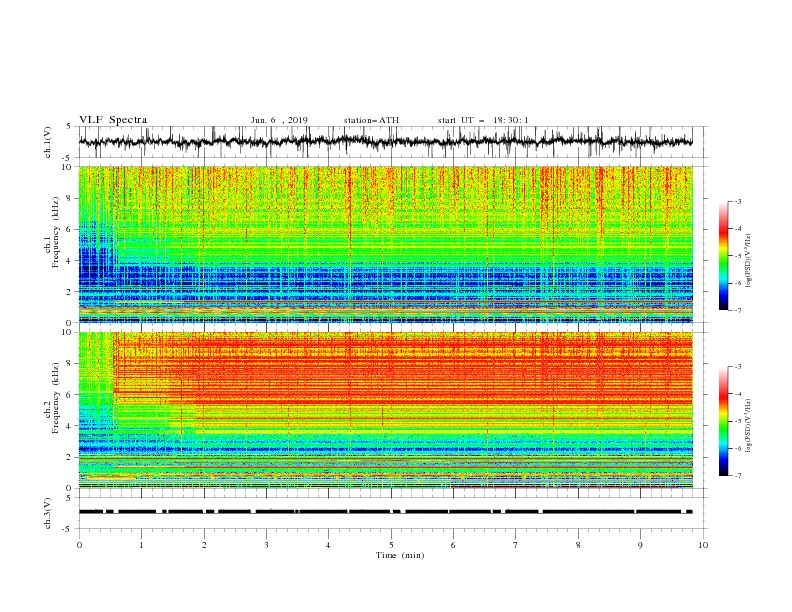Click the 'VLF Spectra' title text
792x612 pixels.
(113, 120)
